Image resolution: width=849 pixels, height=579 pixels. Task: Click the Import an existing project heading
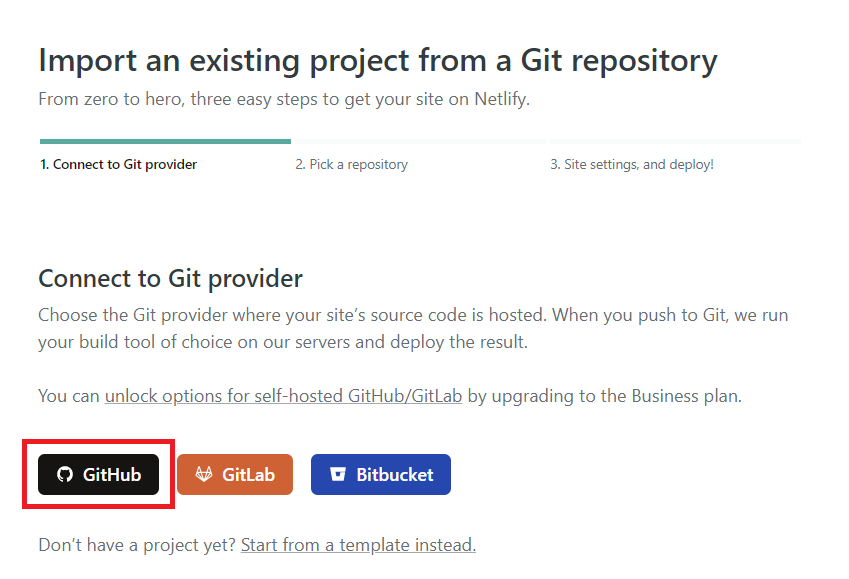tap(378, 61)
